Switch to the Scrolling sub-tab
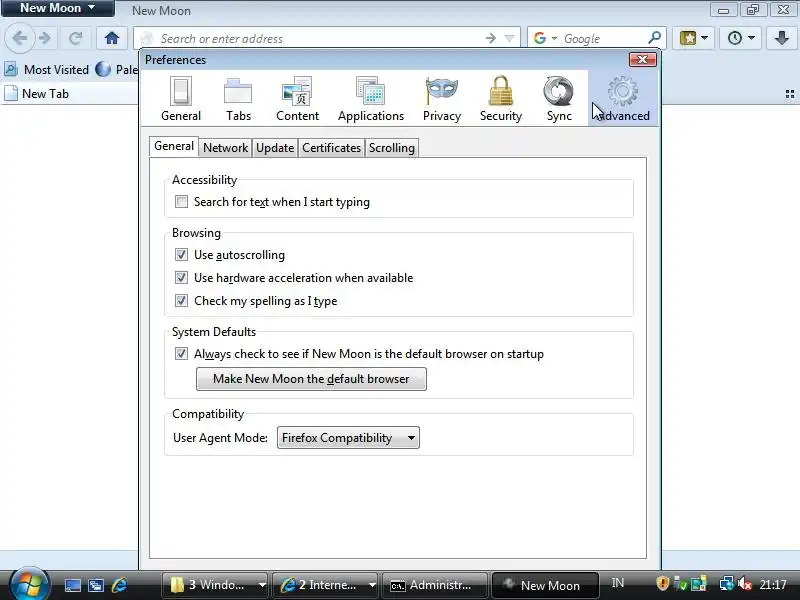The width and height of the screenshot is (800, 600). (x=392, y=148)
